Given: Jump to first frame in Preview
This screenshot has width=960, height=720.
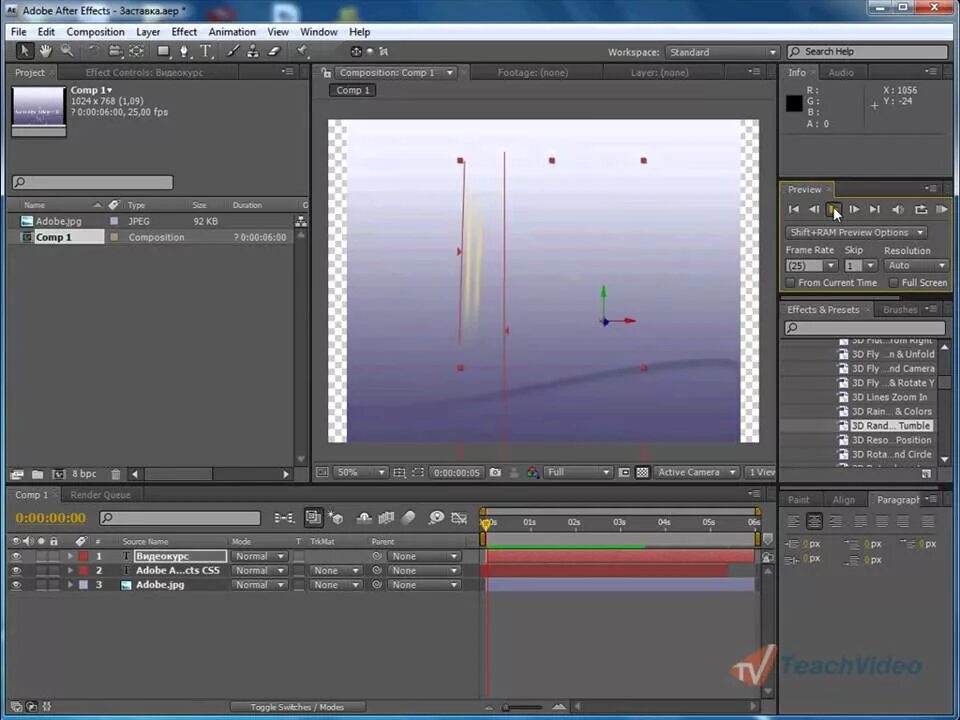Looking at the screenshot, I should click(x=794, y=209).
